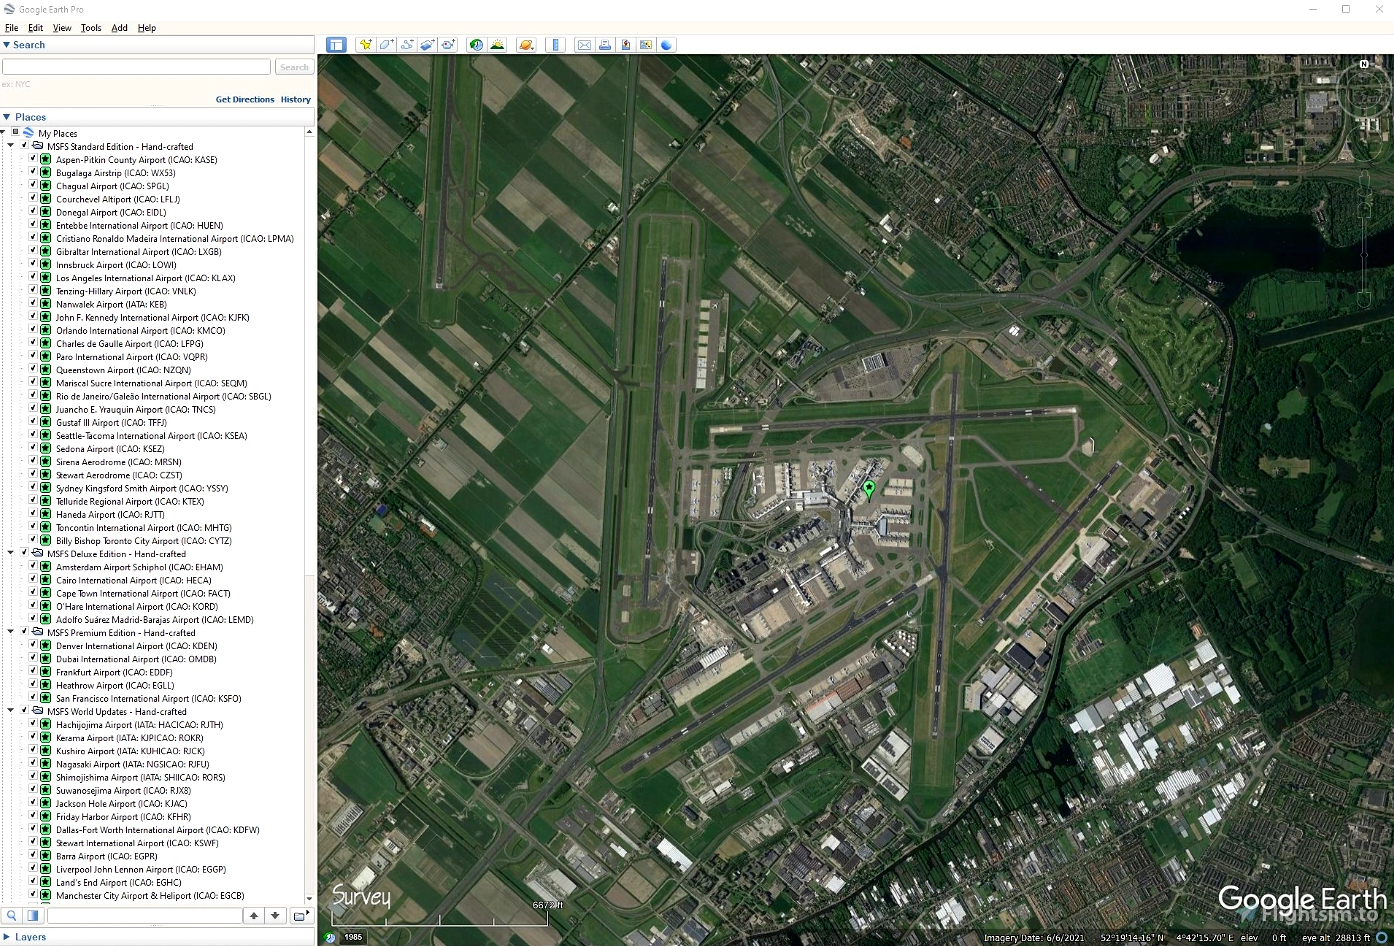Image resolution: width=1394 pixels, height=946 pixels.
Task: Uncheck Heathrow Airport (ICAO: EGLL) checkbox
Action: (x=32, y=685)
